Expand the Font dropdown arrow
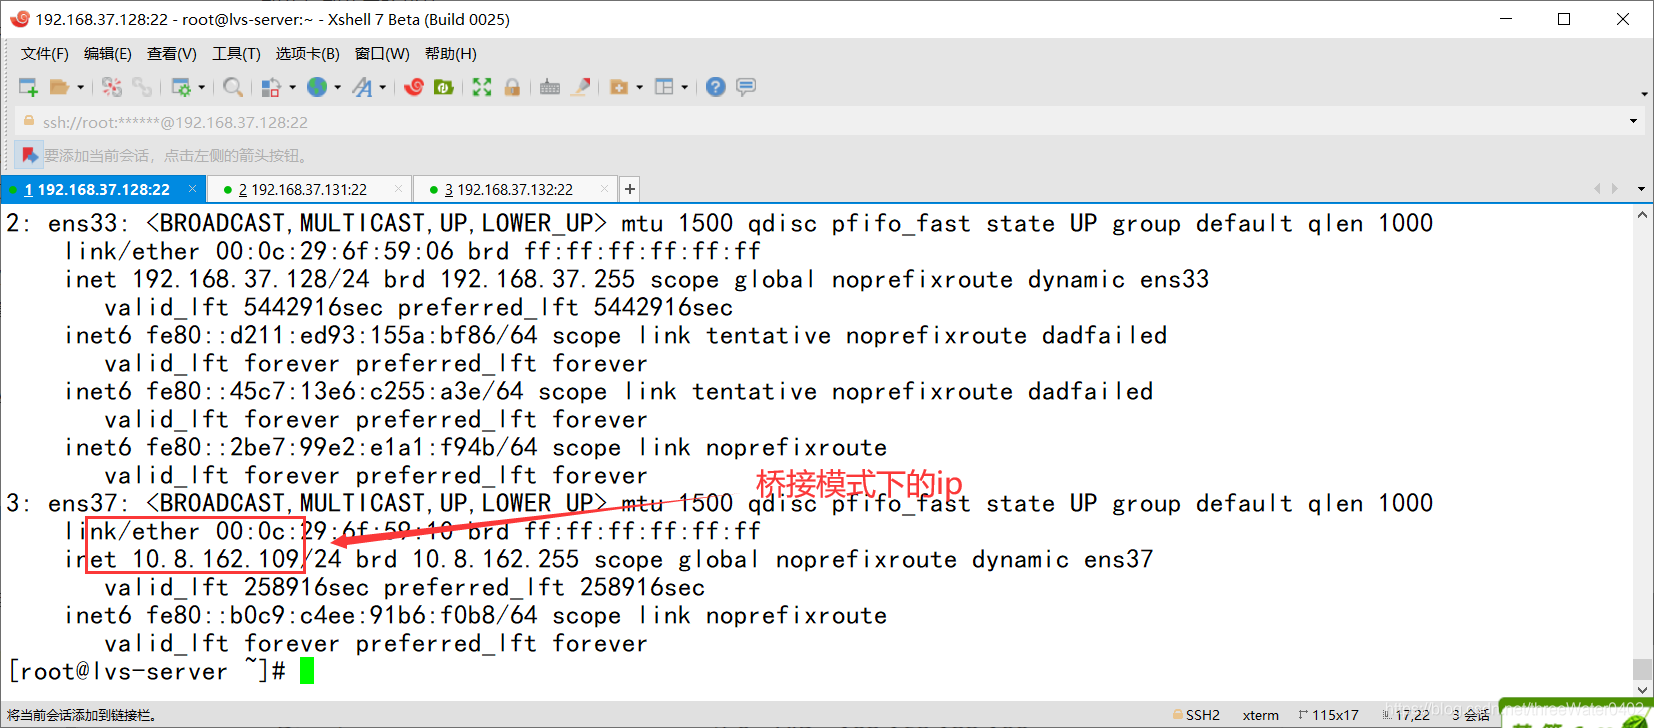 click(x=382, y=87)
